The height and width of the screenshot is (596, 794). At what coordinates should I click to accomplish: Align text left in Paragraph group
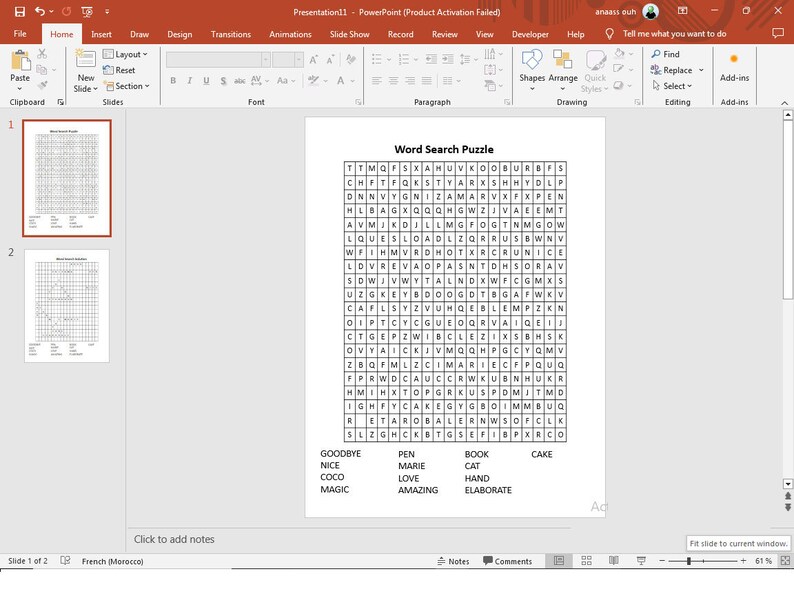[x=376, y=81]
